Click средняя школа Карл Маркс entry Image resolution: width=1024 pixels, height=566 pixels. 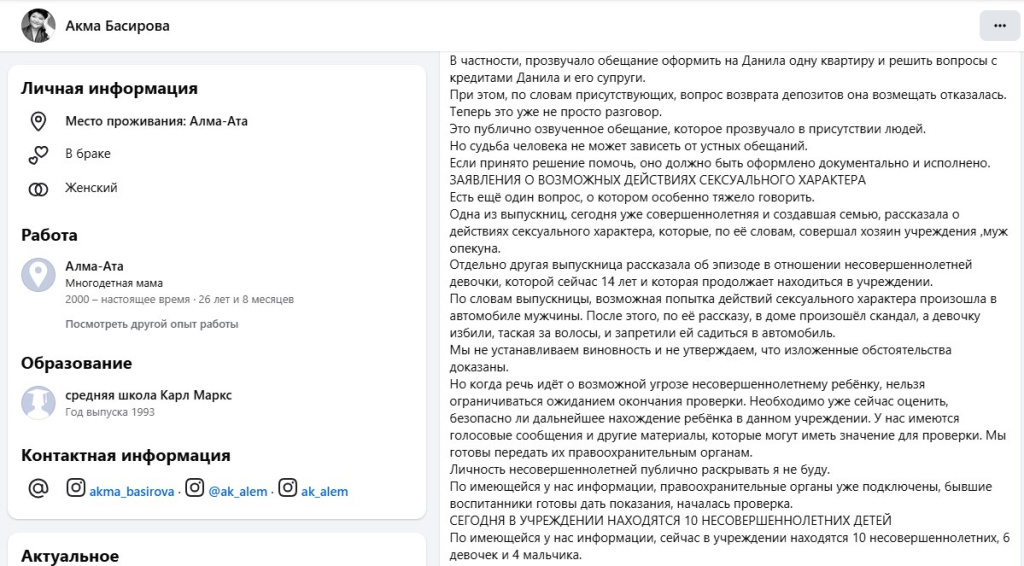pyautogui.click(x=149, y=396)
